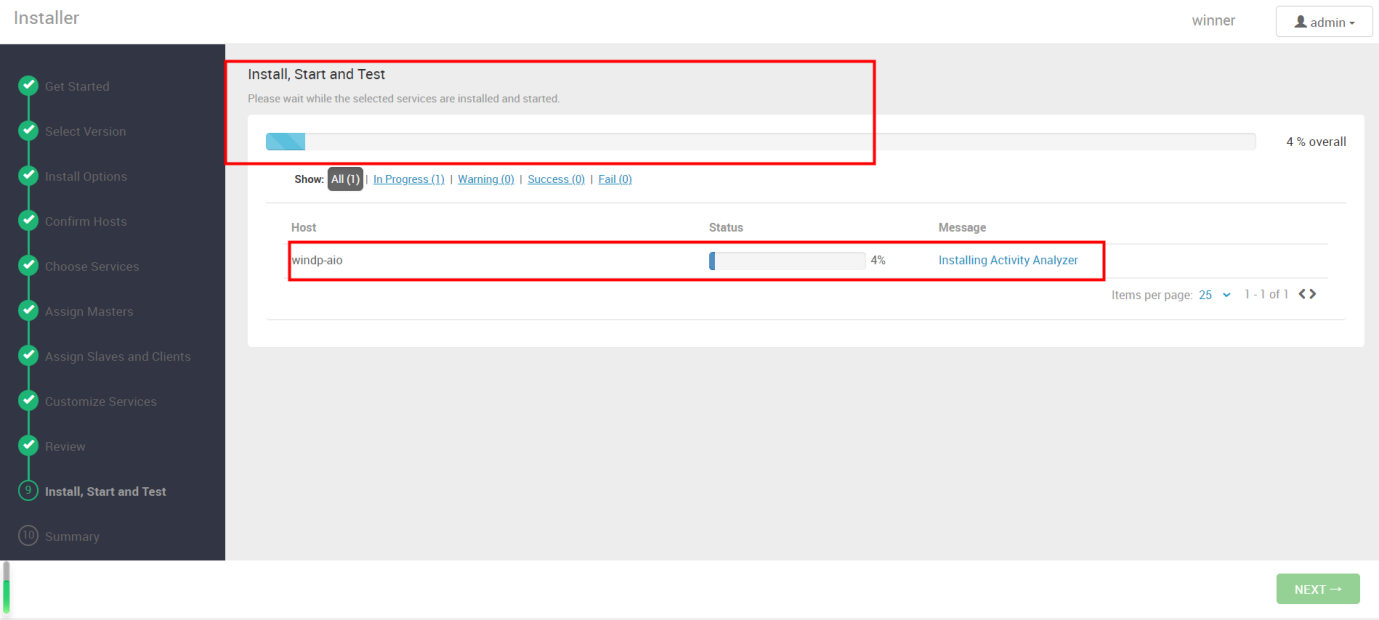Click the overall installation progress bar

coord(760,142)
